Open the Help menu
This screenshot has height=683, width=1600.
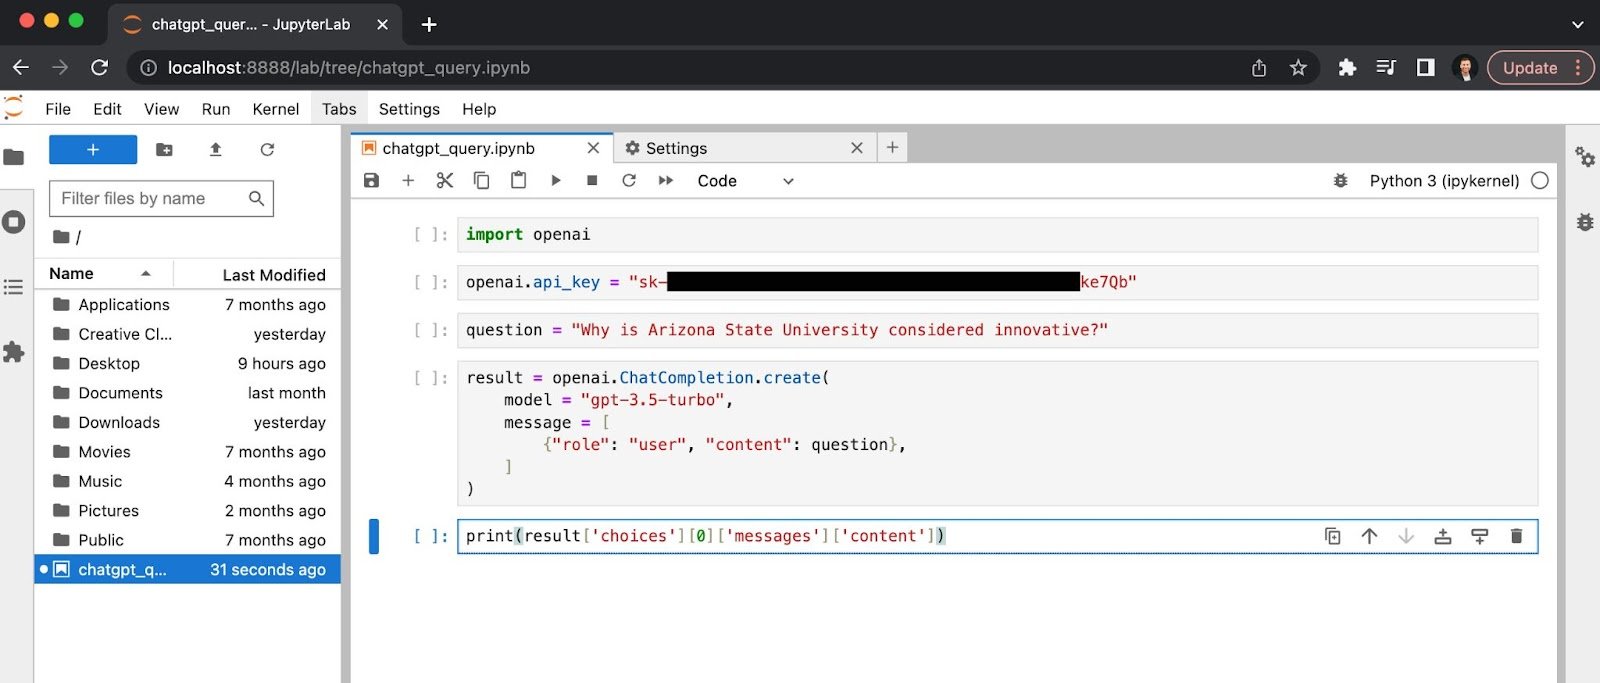pyautogui.click(x=479, y=109)
